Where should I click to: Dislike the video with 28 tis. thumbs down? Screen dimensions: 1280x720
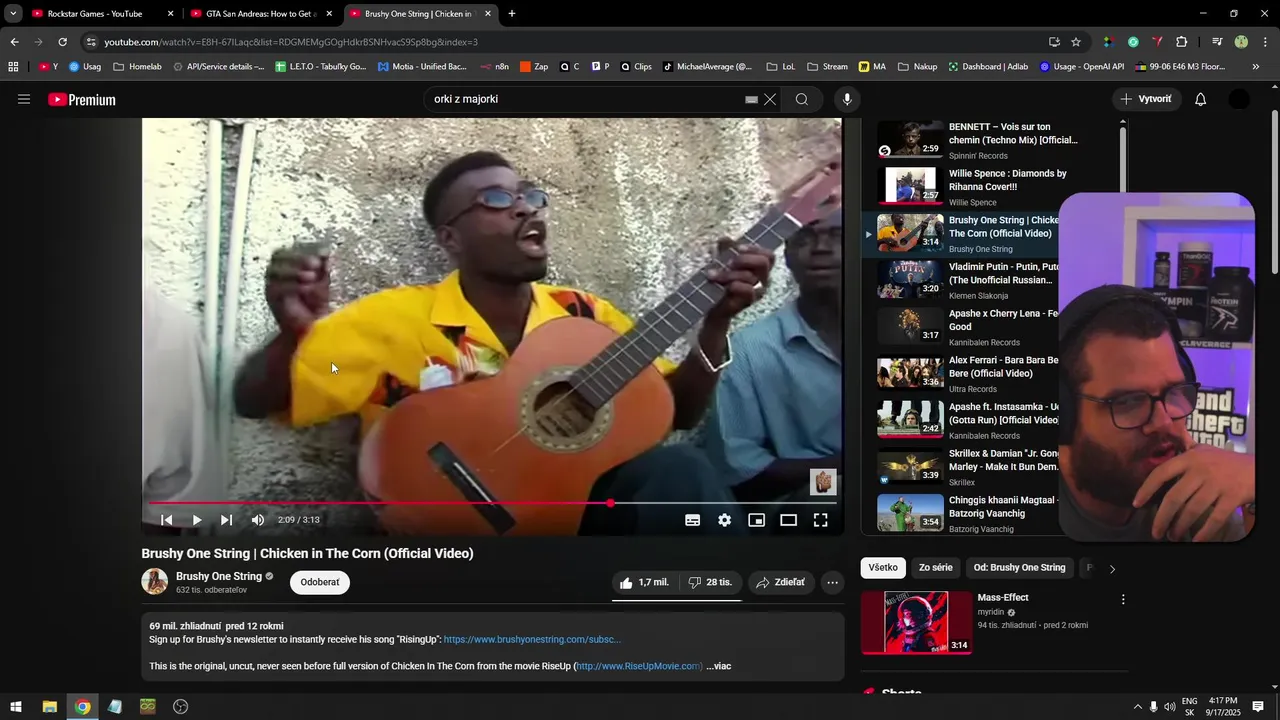pyautogui.click(x=710, y=582)
